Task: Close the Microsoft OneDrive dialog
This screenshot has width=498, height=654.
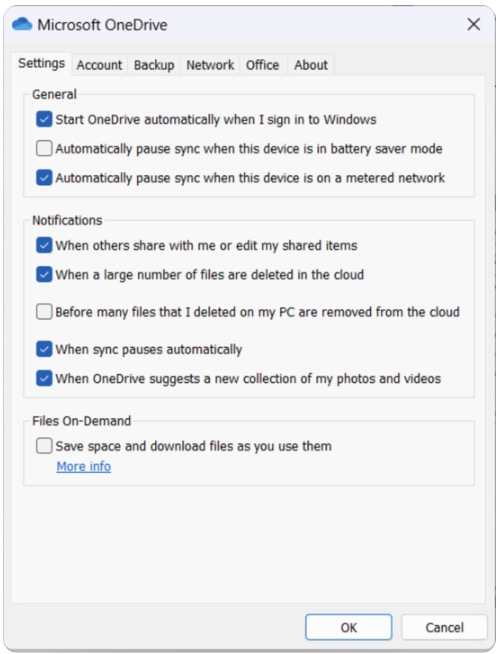Action: coord(473,24)
